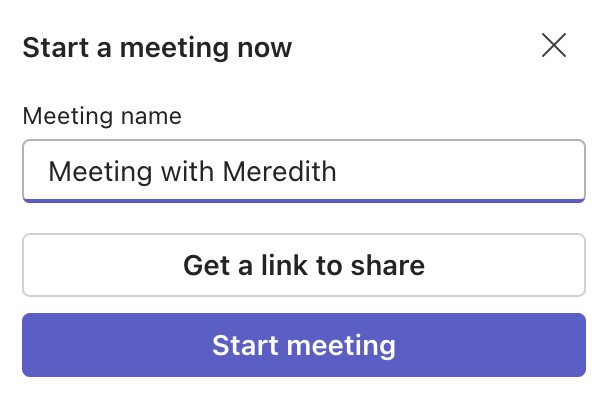606x404 pixels.
Task: Place cursor in the Meeting with Meredith text
Action: [x=192, y=171]
